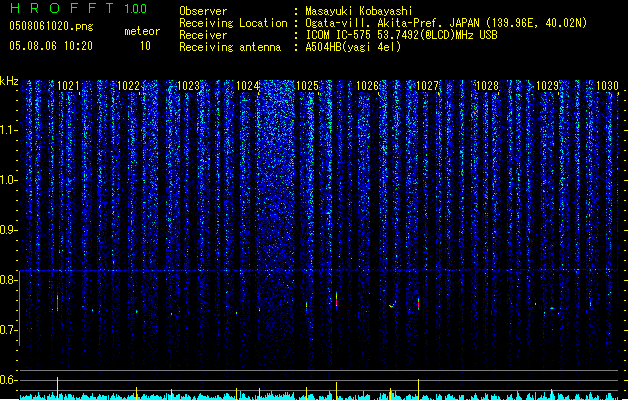Click the 1026 time marker
This screenshot has height=400, width=629.
(367, 86)
